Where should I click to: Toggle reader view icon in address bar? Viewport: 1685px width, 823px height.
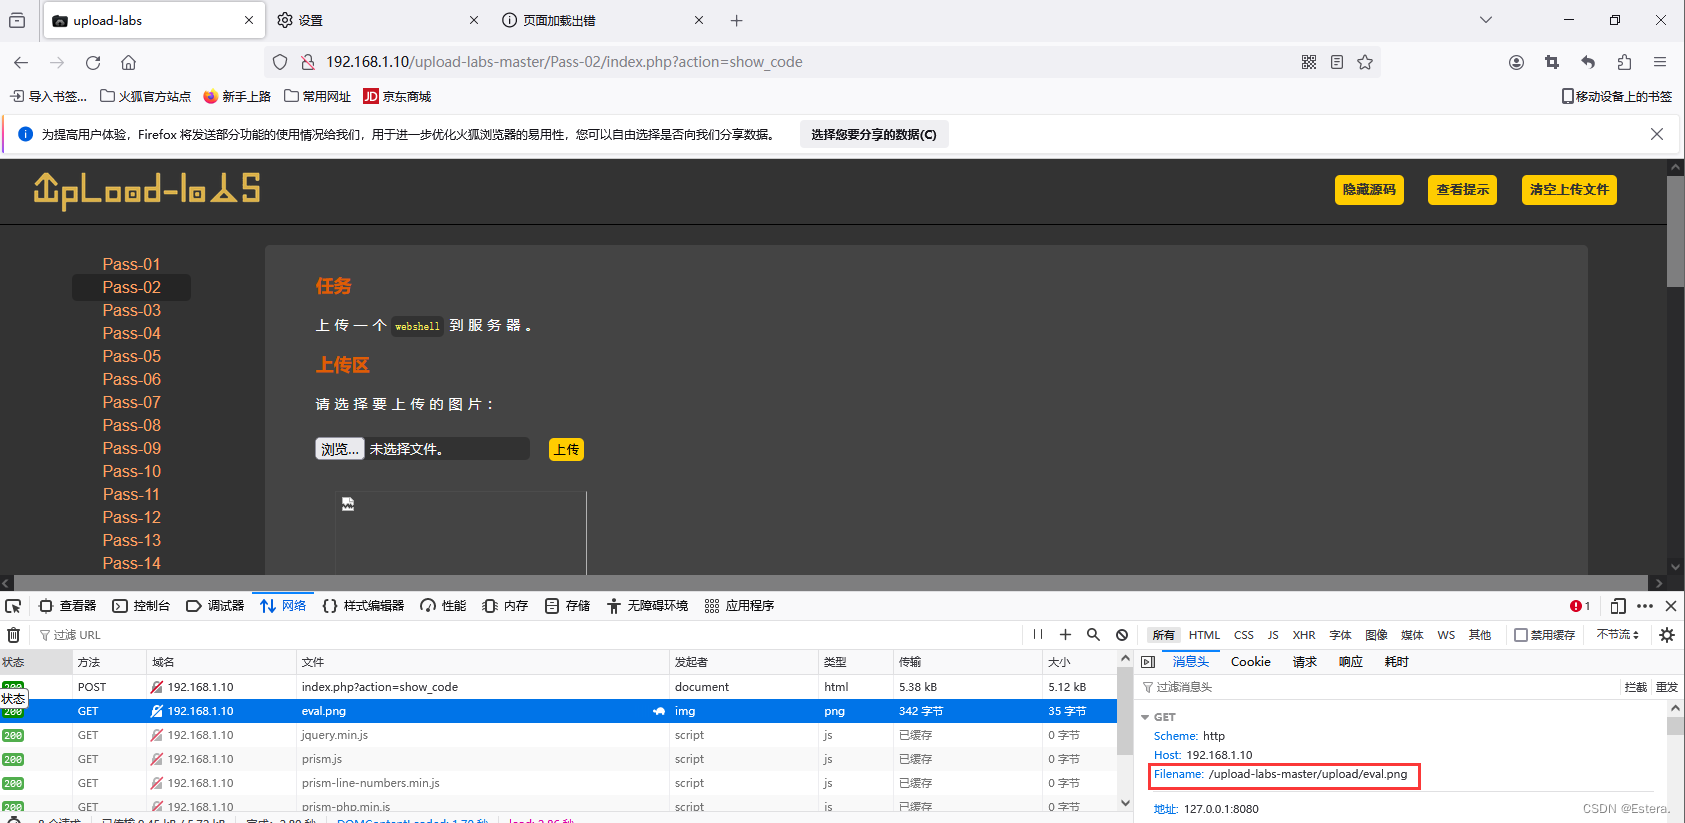pyautogui.click(x=1337, y=62)
